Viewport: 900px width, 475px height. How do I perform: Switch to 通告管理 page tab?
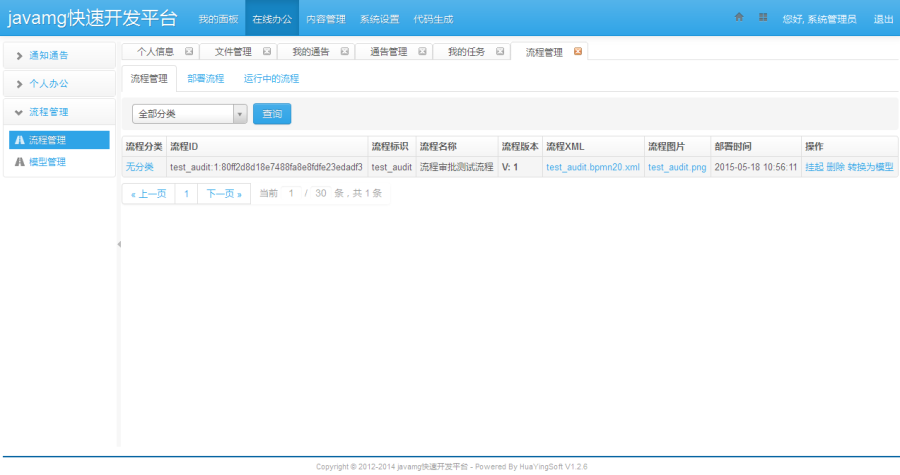coord(389,52)
